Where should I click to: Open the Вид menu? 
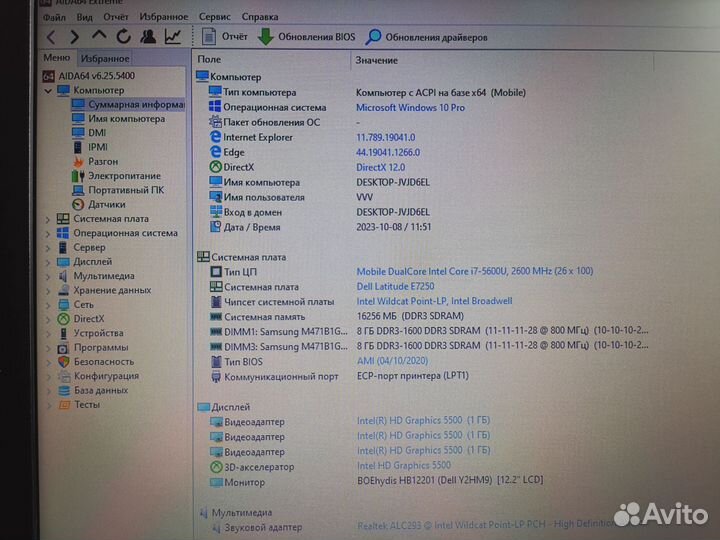coord(84,17)
